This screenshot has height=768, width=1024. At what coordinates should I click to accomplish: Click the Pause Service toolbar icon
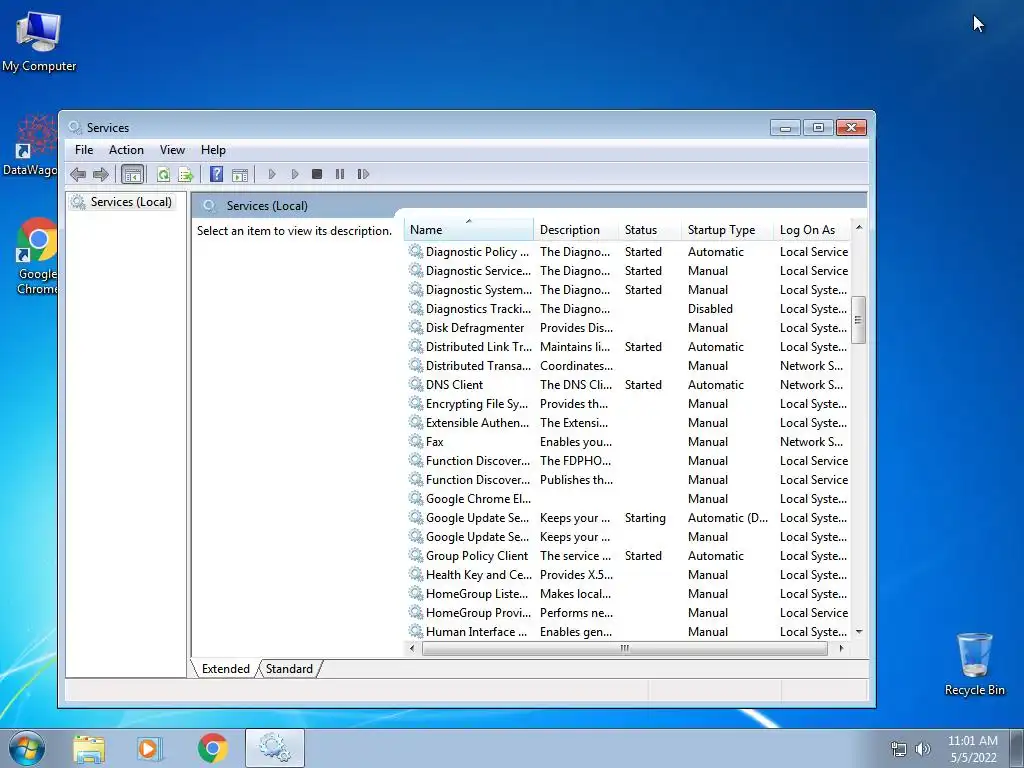click(340, 174)
